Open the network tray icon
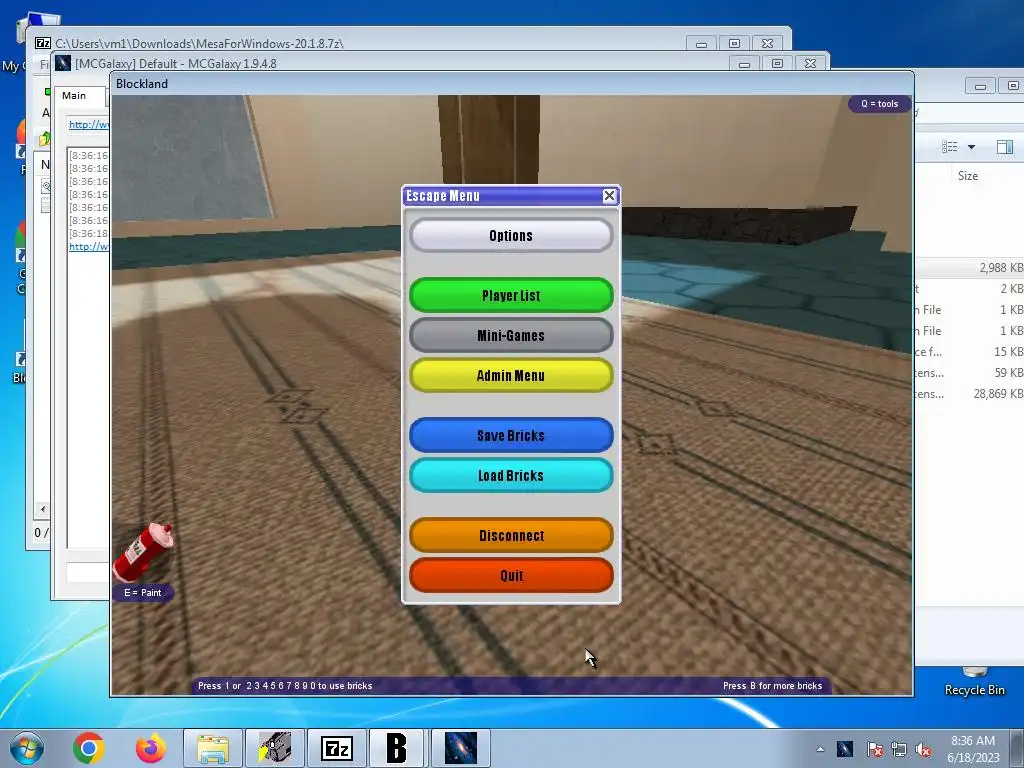The image size is (1024, 768). coord(899,749)
